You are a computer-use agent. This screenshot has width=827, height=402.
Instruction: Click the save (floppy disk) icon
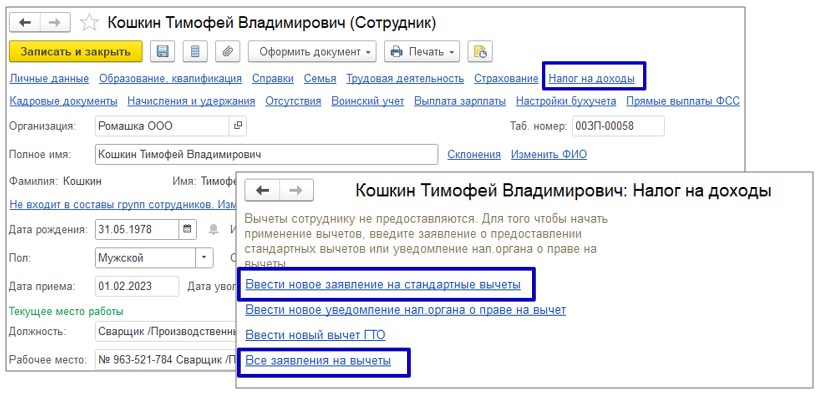click(162, 51)
